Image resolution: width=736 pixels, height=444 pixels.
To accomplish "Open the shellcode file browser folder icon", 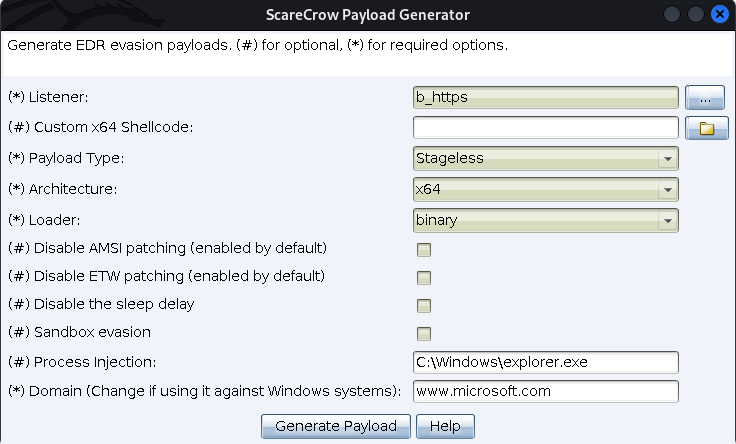I will pos(706,128).
